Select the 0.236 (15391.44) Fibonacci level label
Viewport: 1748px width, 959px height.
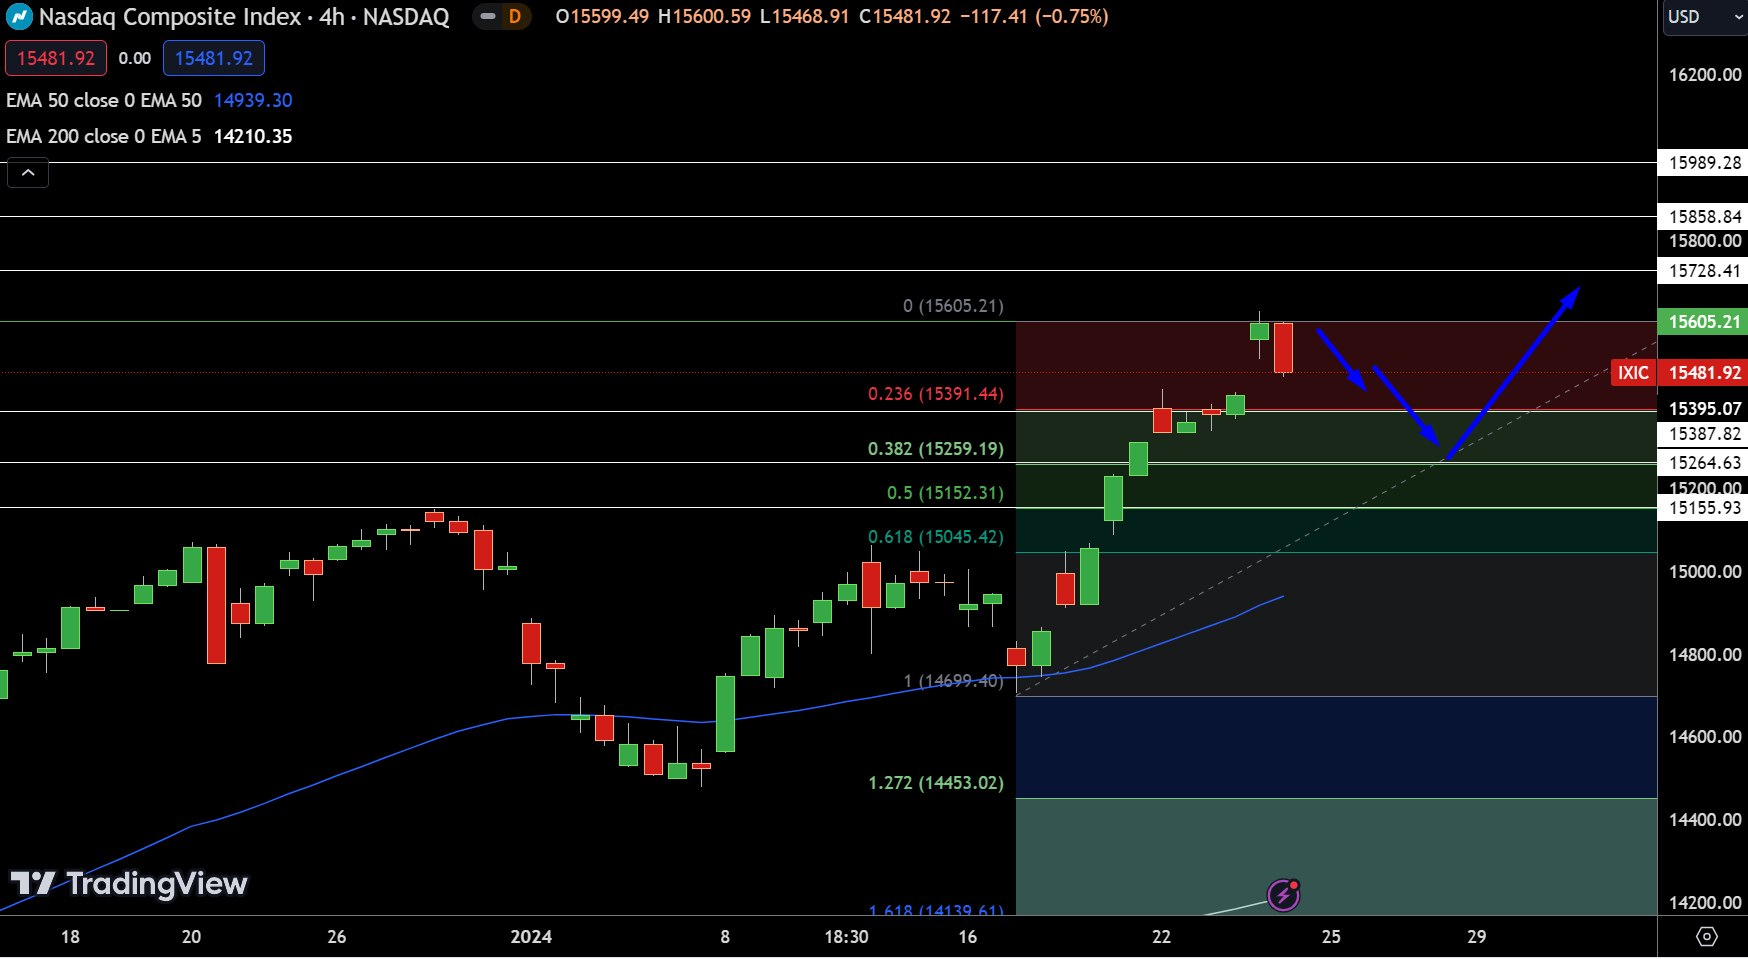tap(935, 394)
